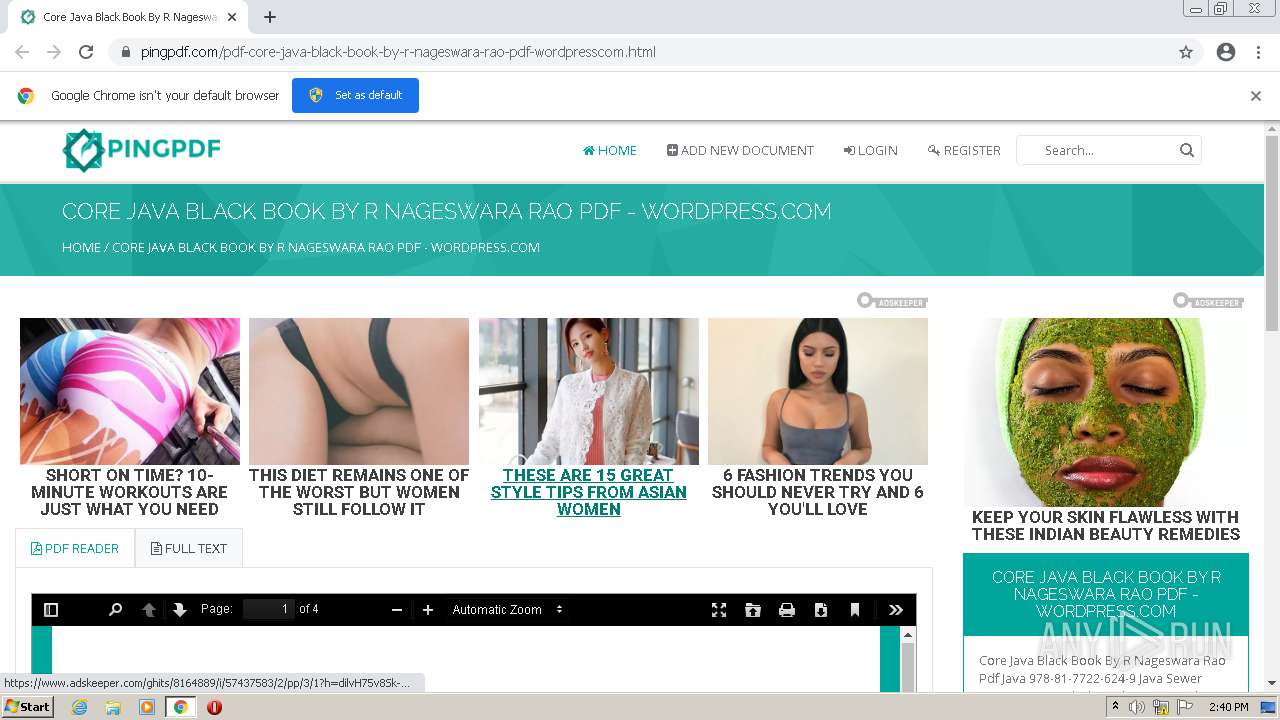Open a file in PDF viewer
The width and height of the screenshot is (1280, 720).
(x=753, y=610)
